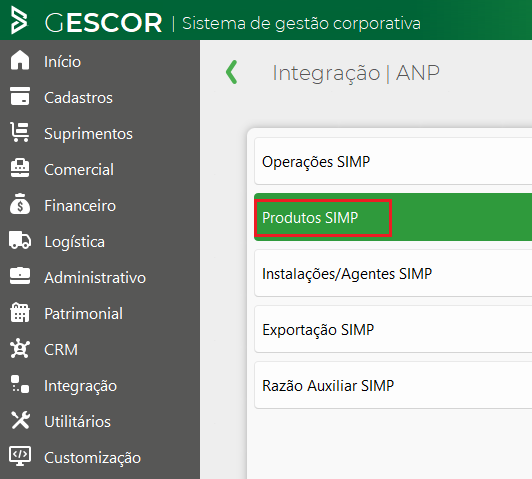Open the Cadastros archive box icon

(20, 96)
